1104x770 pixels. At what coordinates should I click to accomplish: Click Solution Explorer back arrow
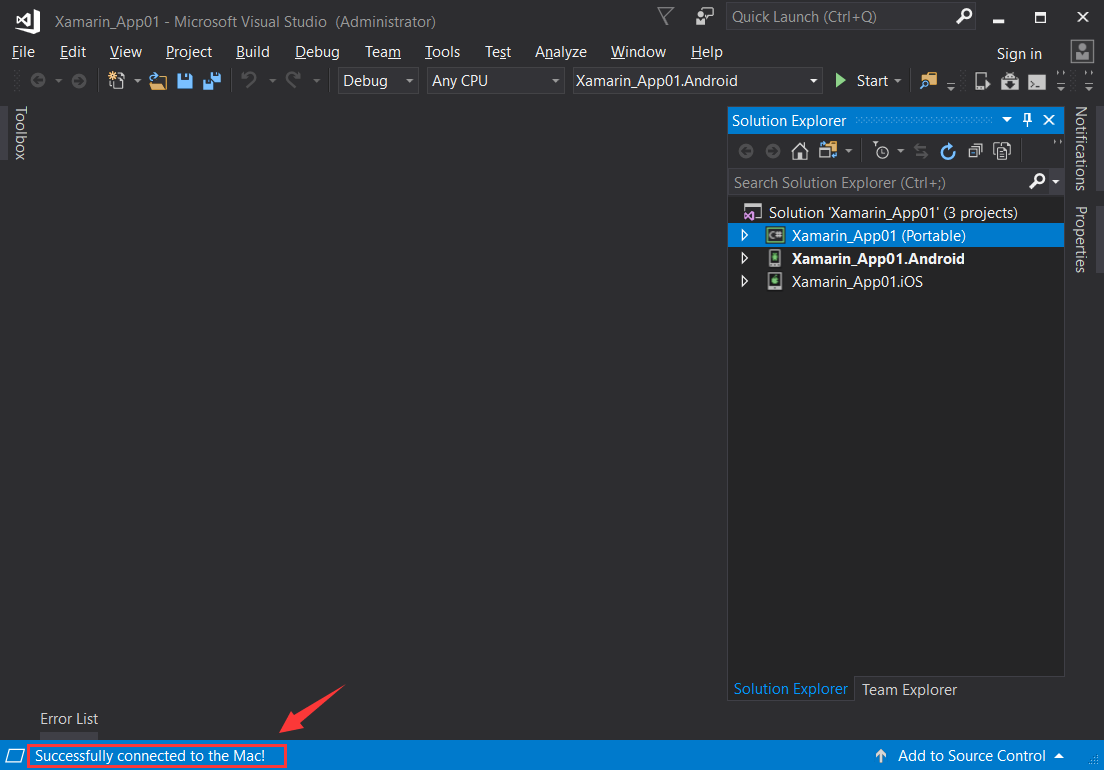(746, 151)
